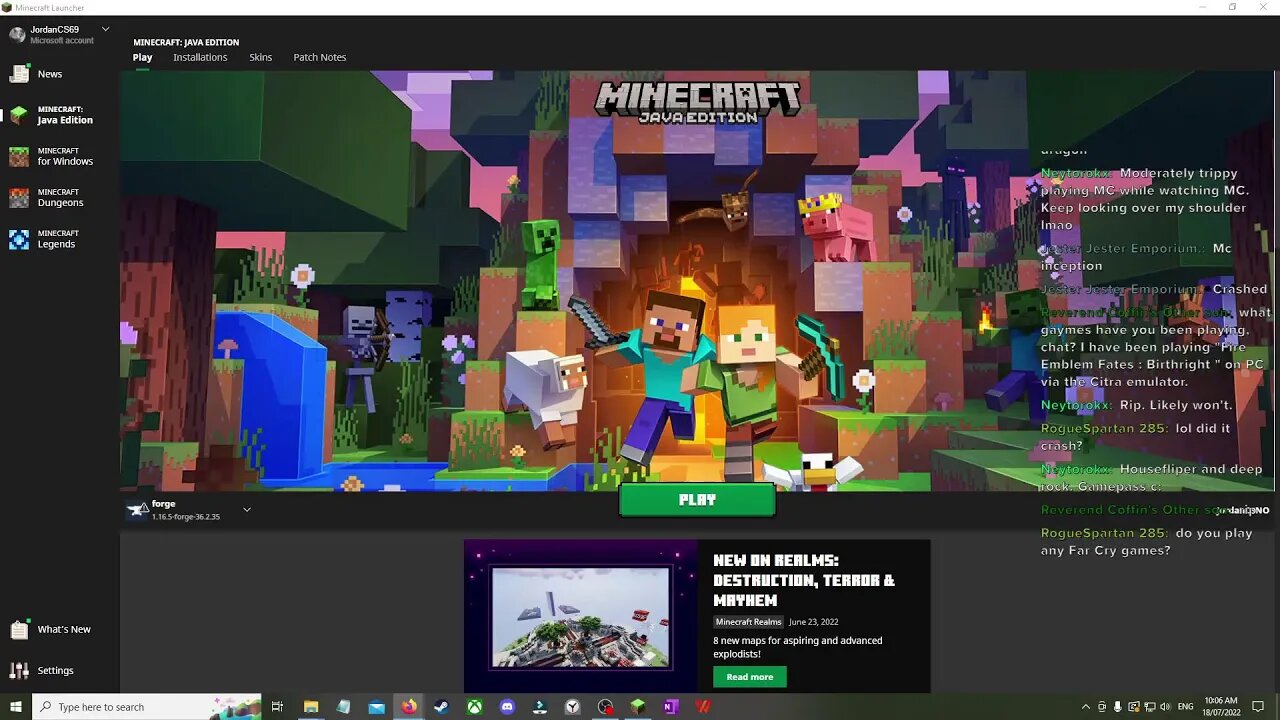Switch to the Skins tab
Screen dimensions: 1280x720
(261, 57)
